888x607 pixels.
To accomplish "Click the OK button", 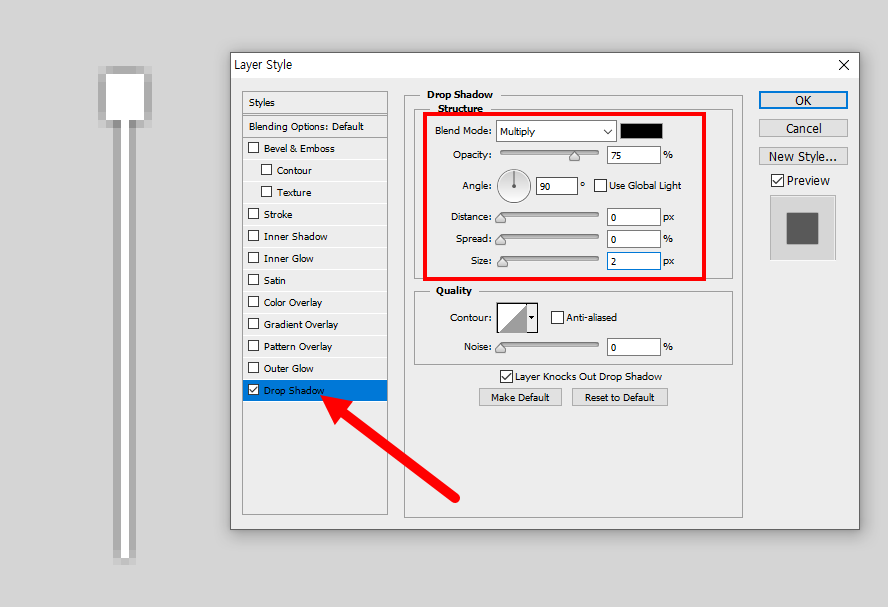I will pyautogui.click(x=803, y=100).
